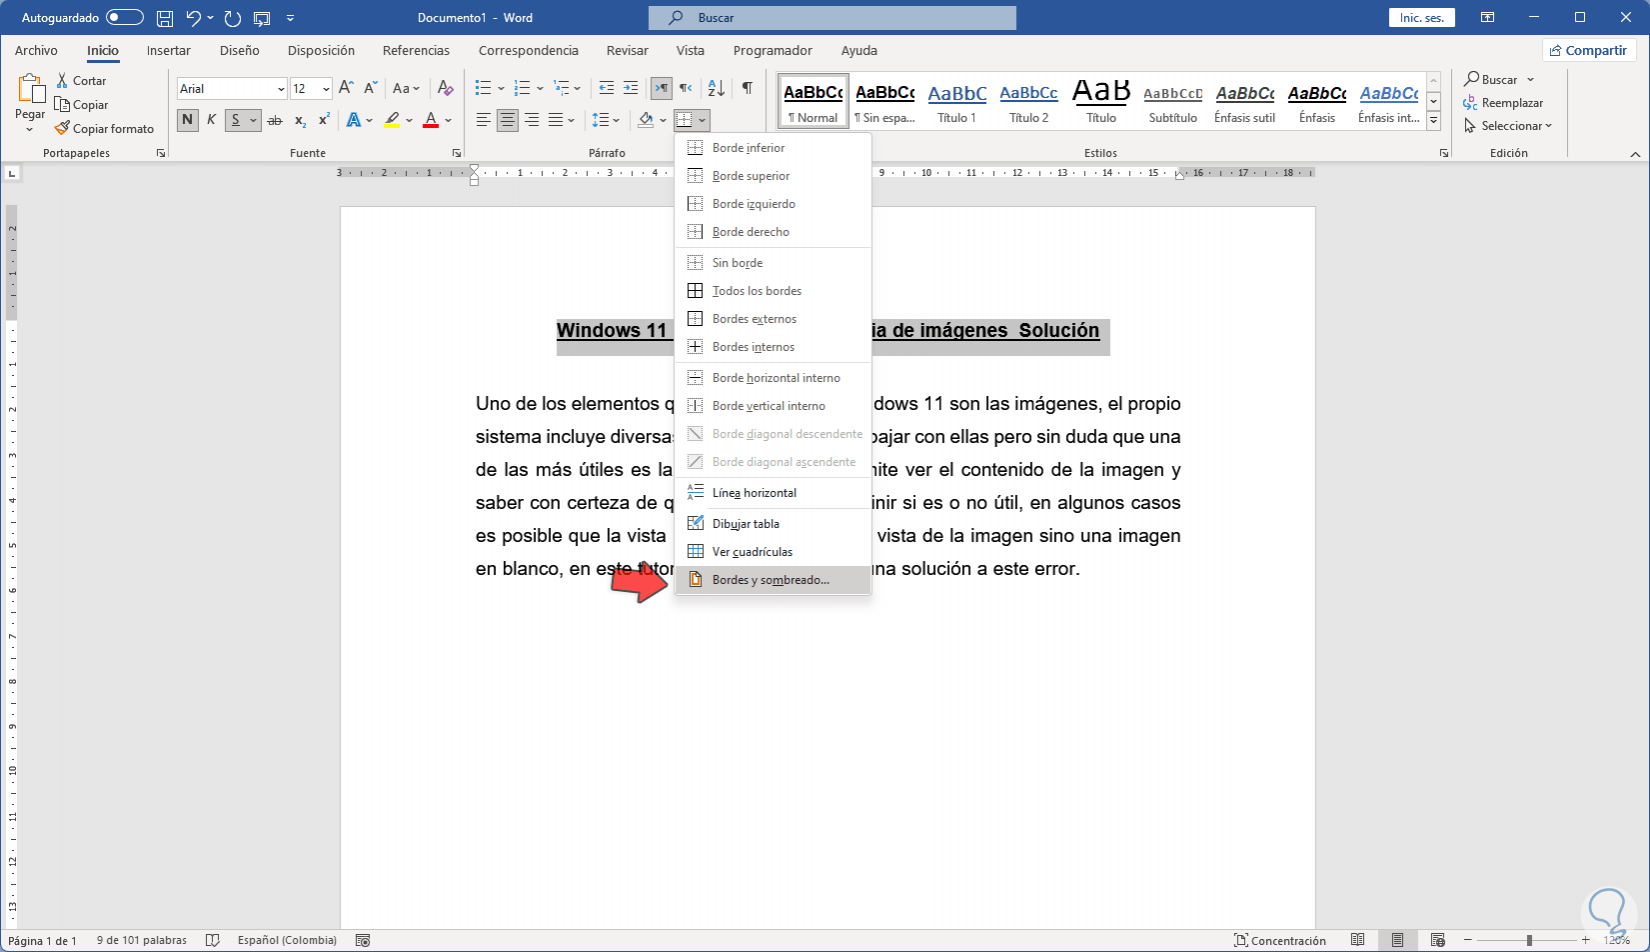Screen dimensions: 1650x952
Task: Switch to read mode view icon
Action: 1357,940
